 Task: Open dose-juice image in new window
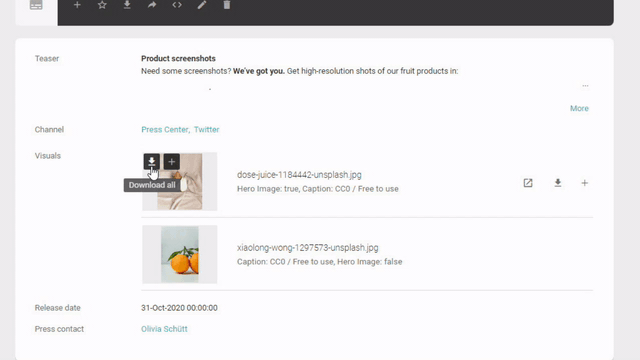point(528,183)
